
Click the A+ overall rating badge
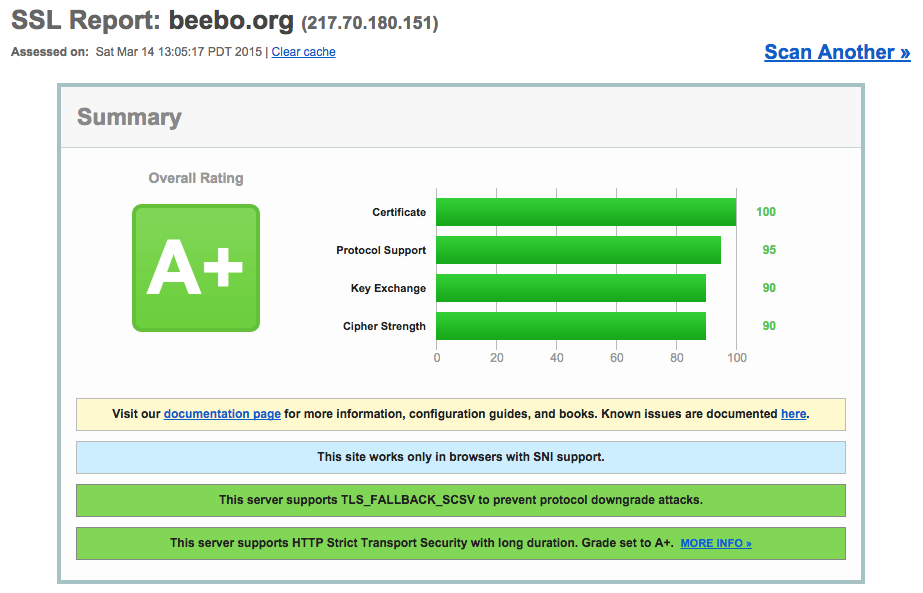(x=196, y=268)
